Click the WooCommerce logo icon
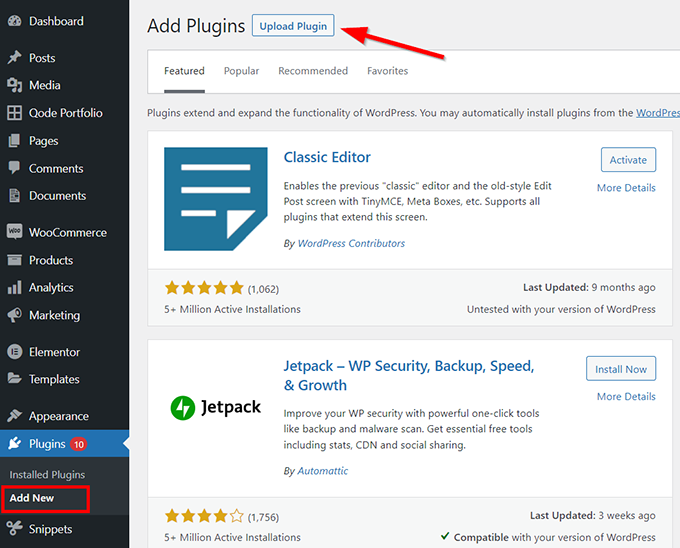Viewport: 680px width, 548px height. tap(14, 231)
